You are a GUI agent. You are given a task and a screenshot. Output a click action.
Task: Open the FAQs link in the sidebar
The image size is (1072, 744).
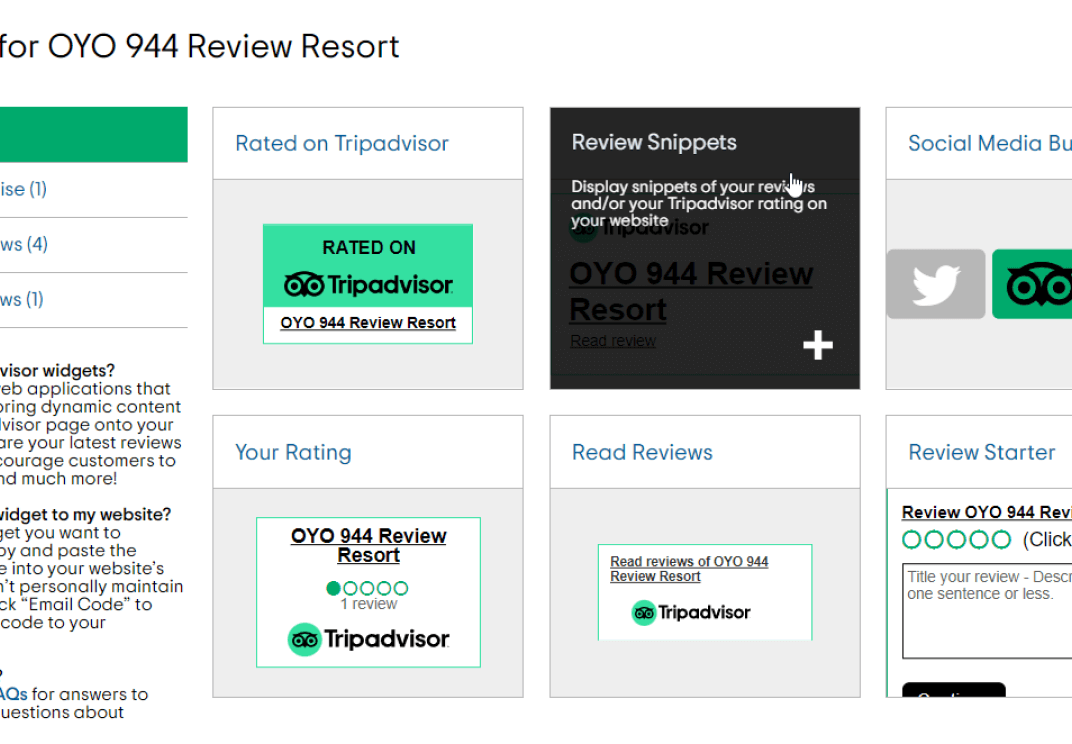pyautogui.click(x=13, y=693)
